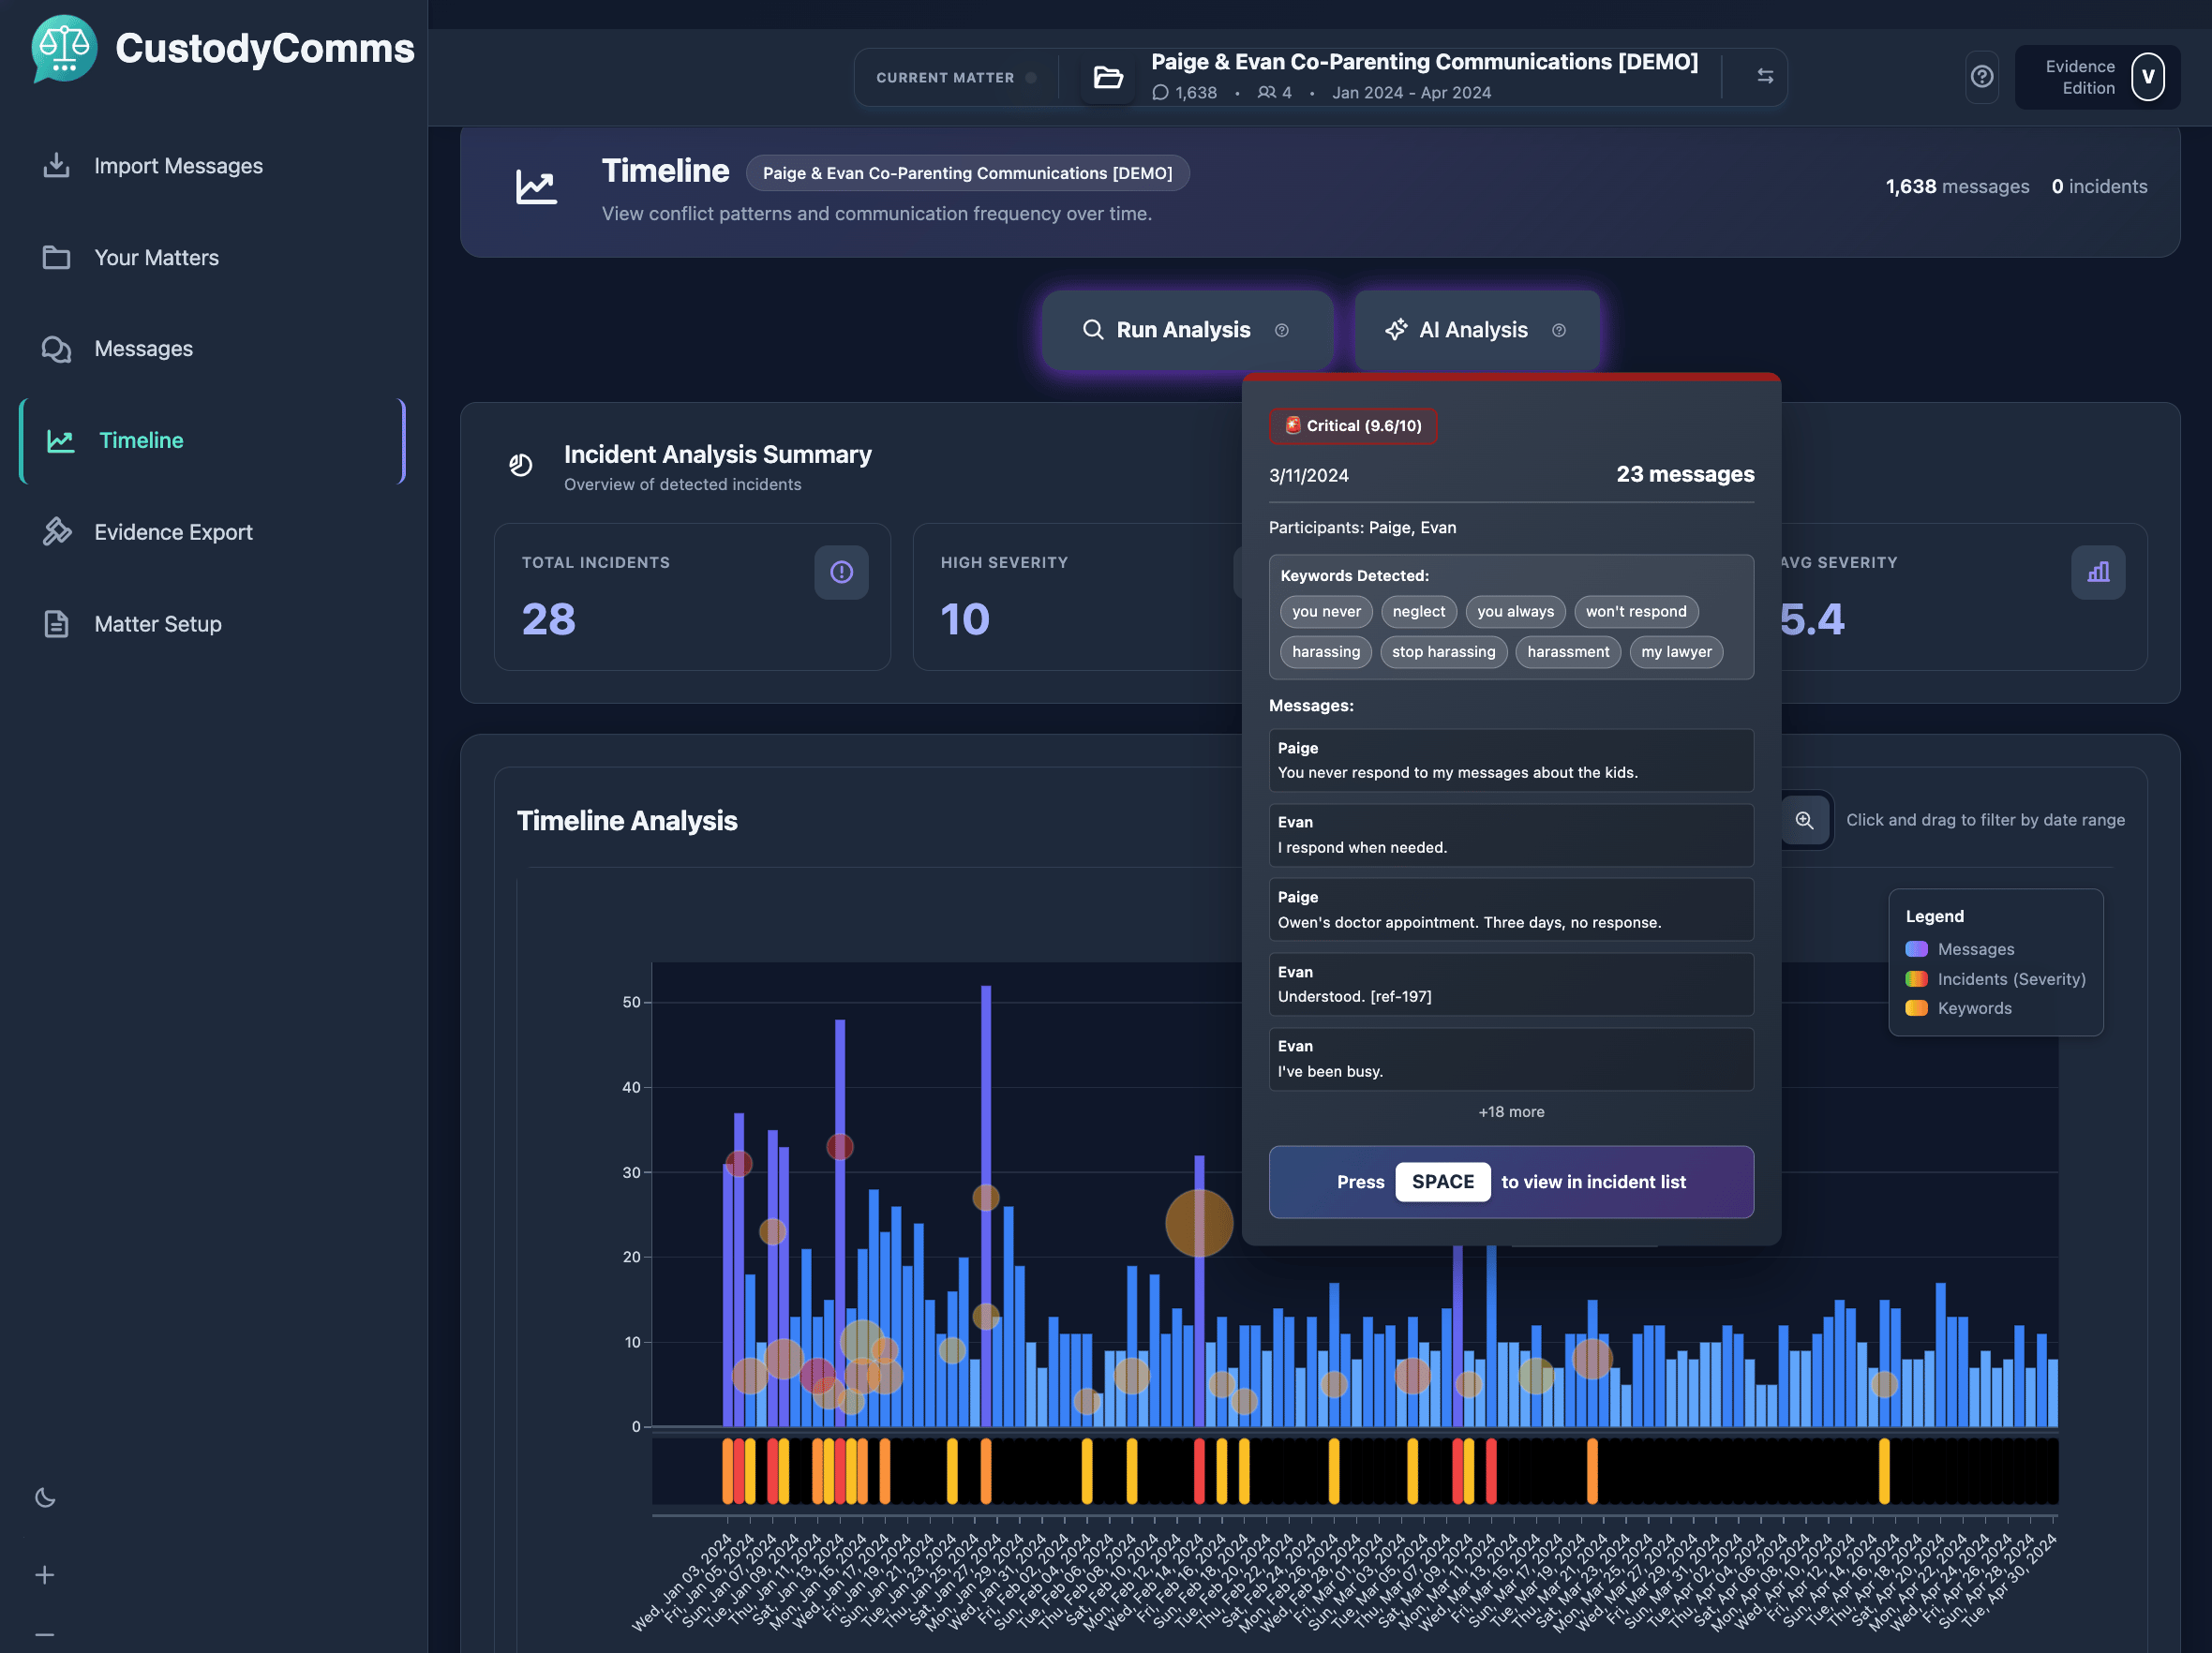Click the 'my lawyer' keyword chip
The height and width of the screenshot is (1653, 2212).
click(1676, 652)
